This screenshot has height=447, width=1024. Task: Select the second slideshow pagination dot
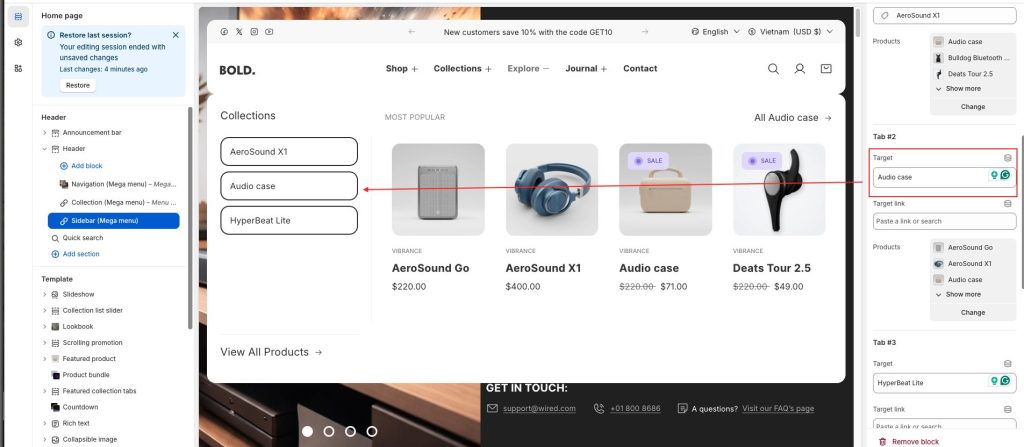pyautogui.click(x=329, y=431)
